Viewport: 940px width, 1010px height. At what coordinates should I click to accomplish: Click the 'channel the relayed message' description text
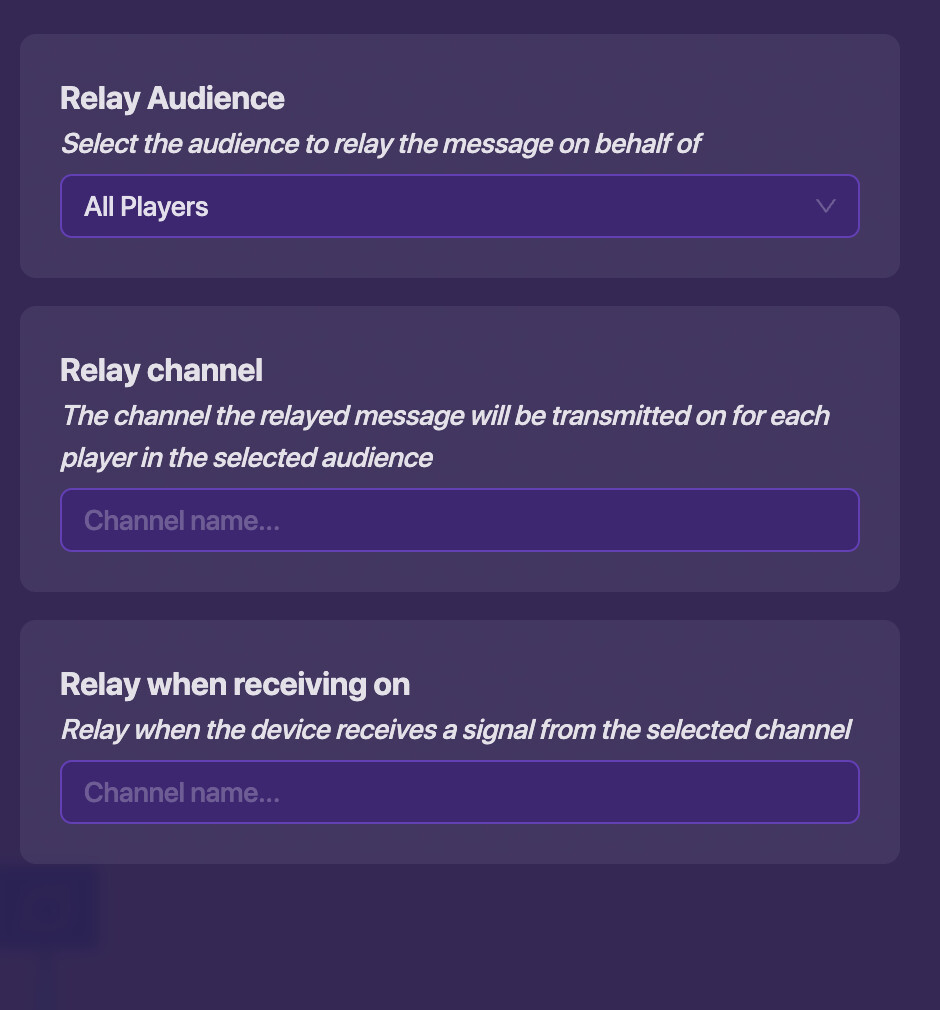pos(445,415)
